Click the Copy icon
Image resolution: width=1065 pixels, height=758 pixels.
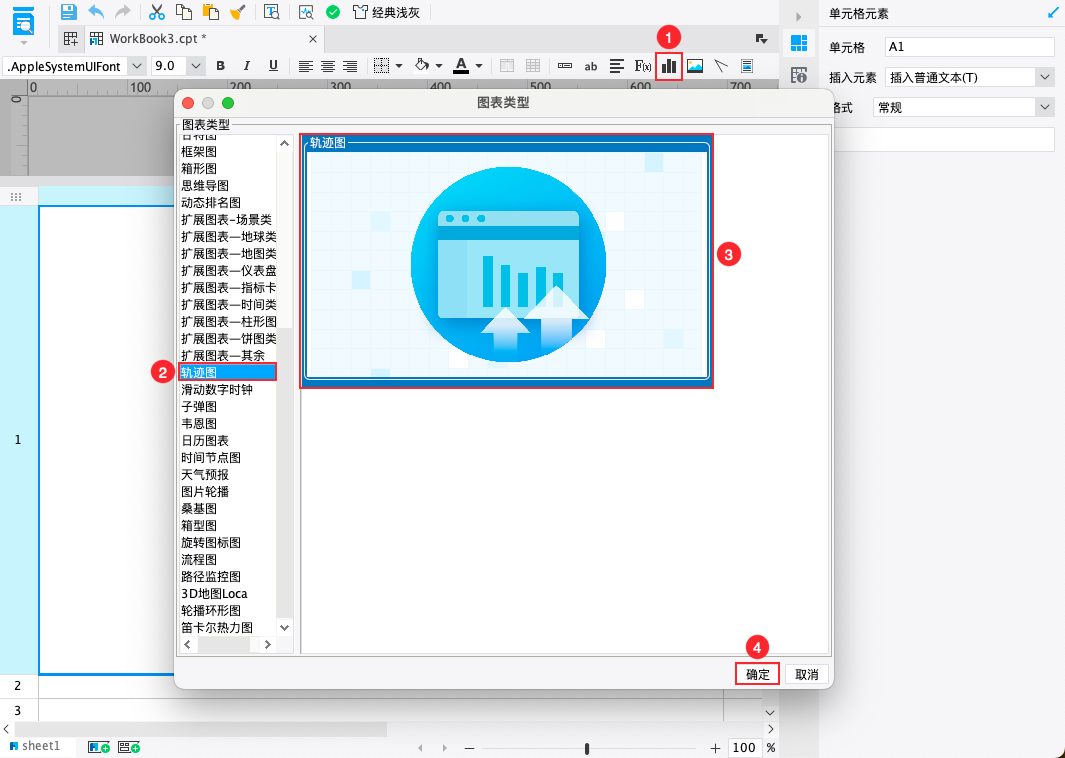click(x=183, y=12)
